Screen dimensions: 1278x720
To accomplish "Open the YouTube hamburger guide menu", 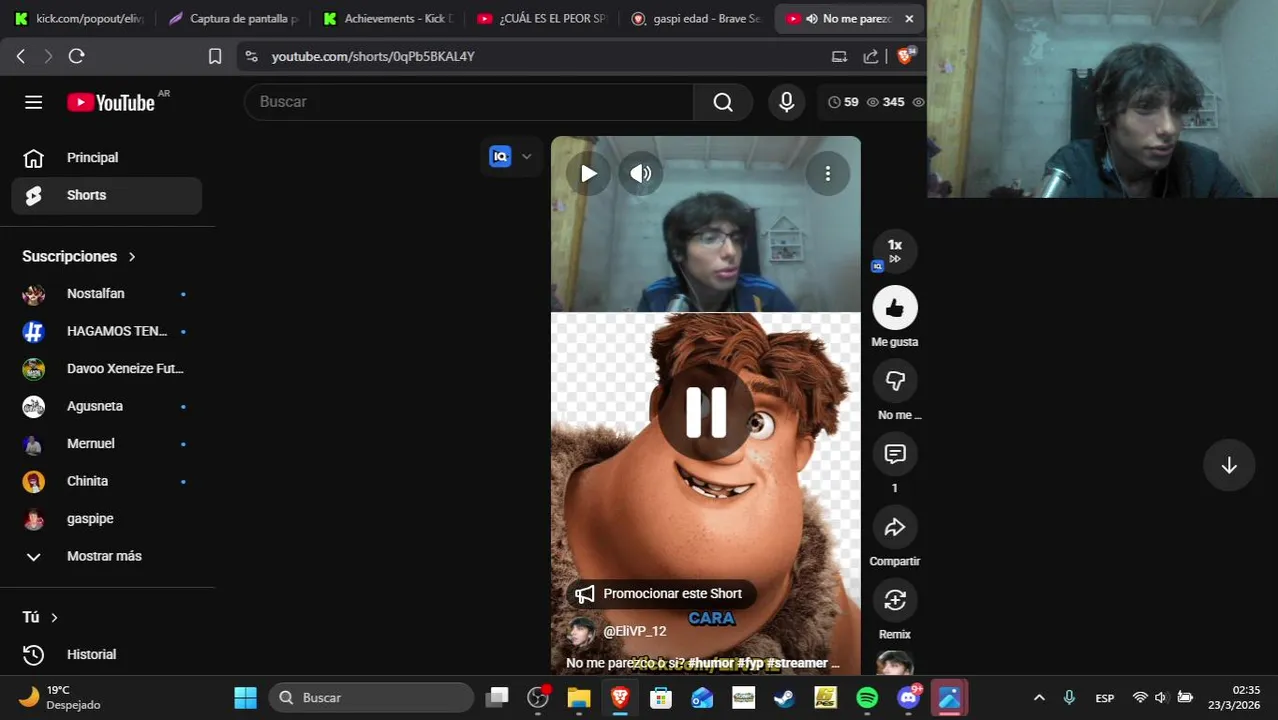I will (x=34, y=102).
